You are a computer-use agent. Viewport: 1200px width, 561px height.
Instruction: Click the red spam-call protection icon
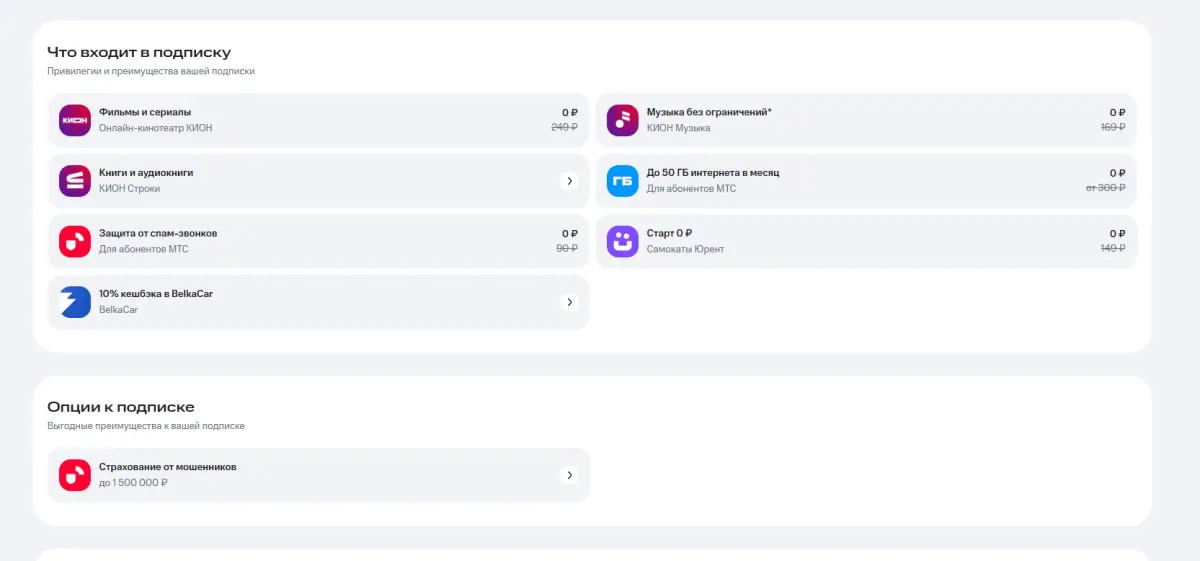(75, 241)
